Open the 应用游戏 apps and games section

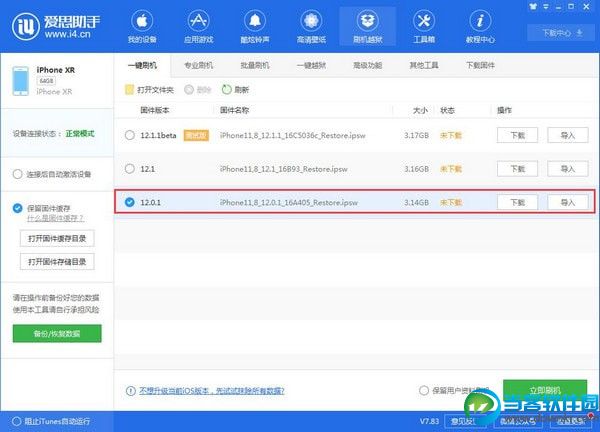[x=198, y=27]
